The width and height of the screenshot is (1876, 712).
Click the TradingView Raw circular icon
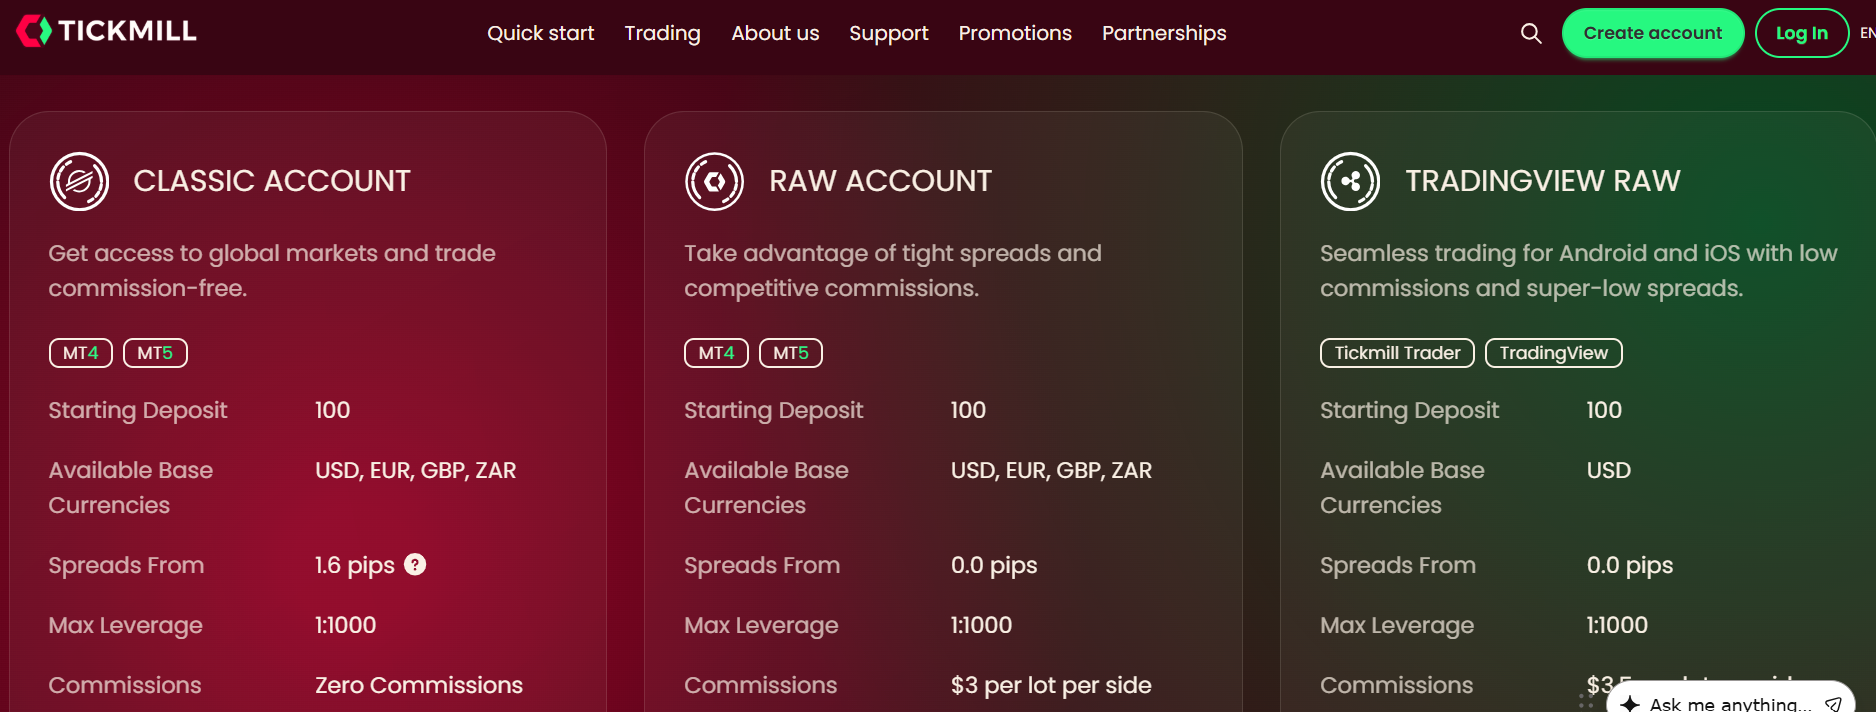(x=1351, y=181)
